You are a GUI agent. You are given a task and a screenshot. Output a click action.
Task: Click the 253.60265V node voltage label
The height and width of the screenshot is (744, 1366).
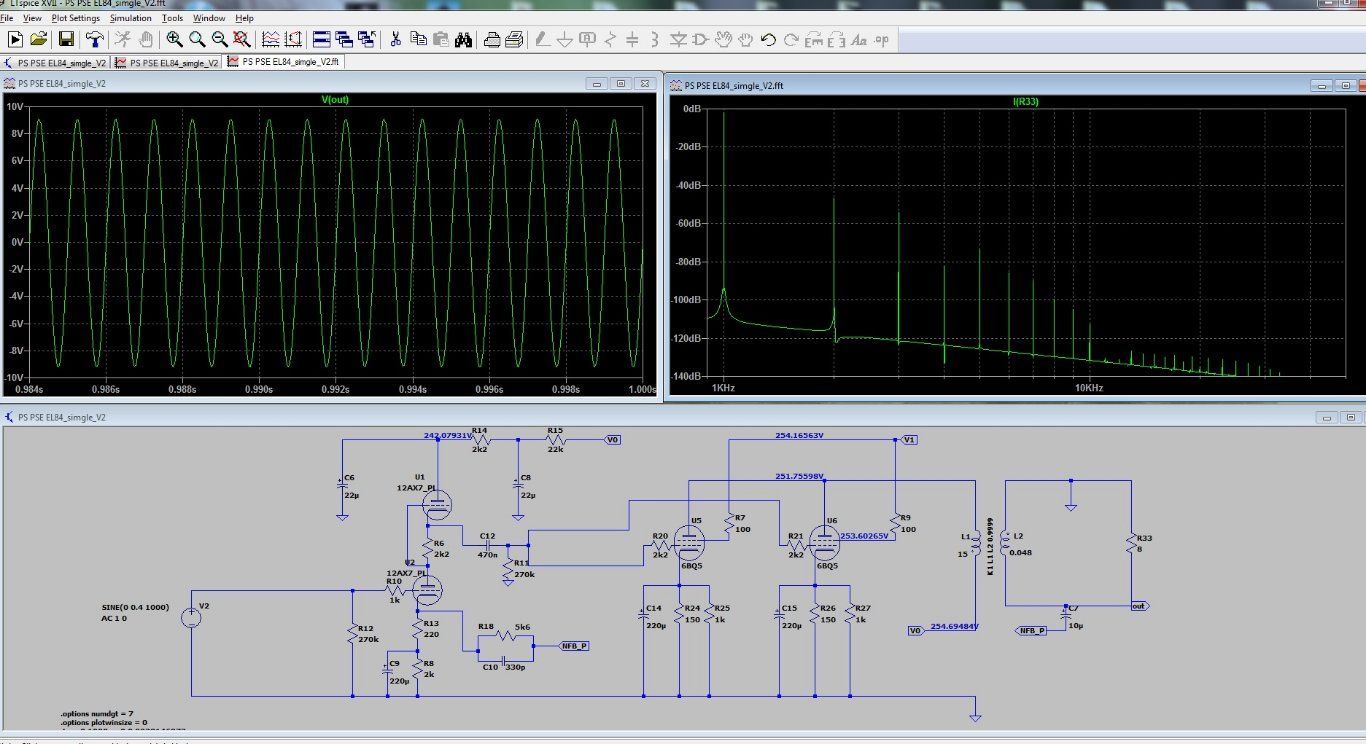[x=863, y=536]
